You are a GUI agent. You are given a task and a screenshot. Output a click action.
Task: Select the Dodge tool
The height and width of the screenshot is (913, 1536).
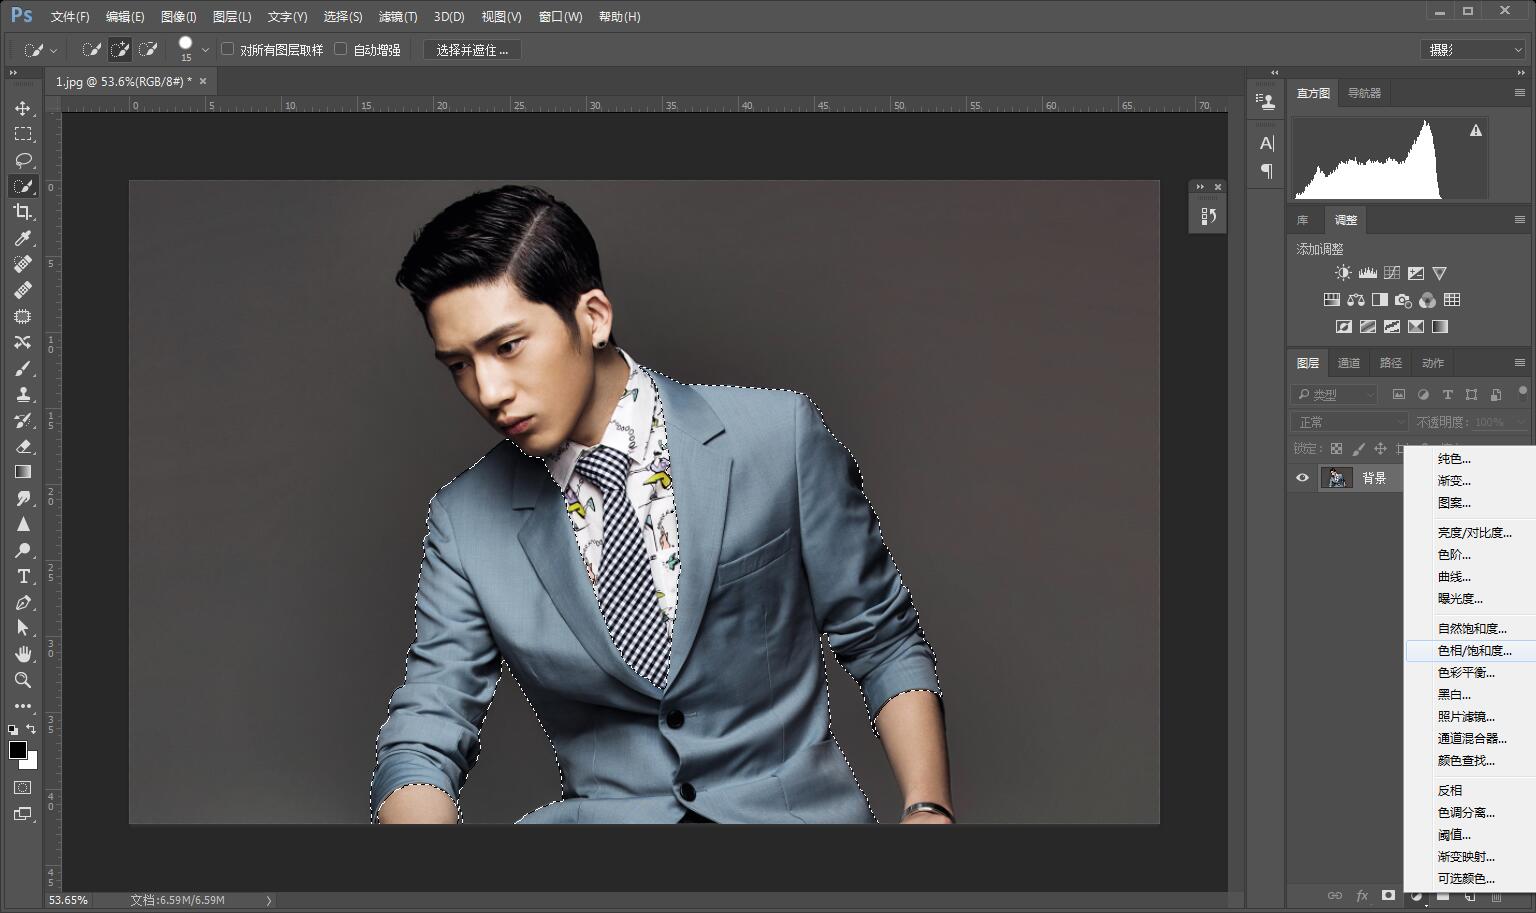click(x=23, y=550)
